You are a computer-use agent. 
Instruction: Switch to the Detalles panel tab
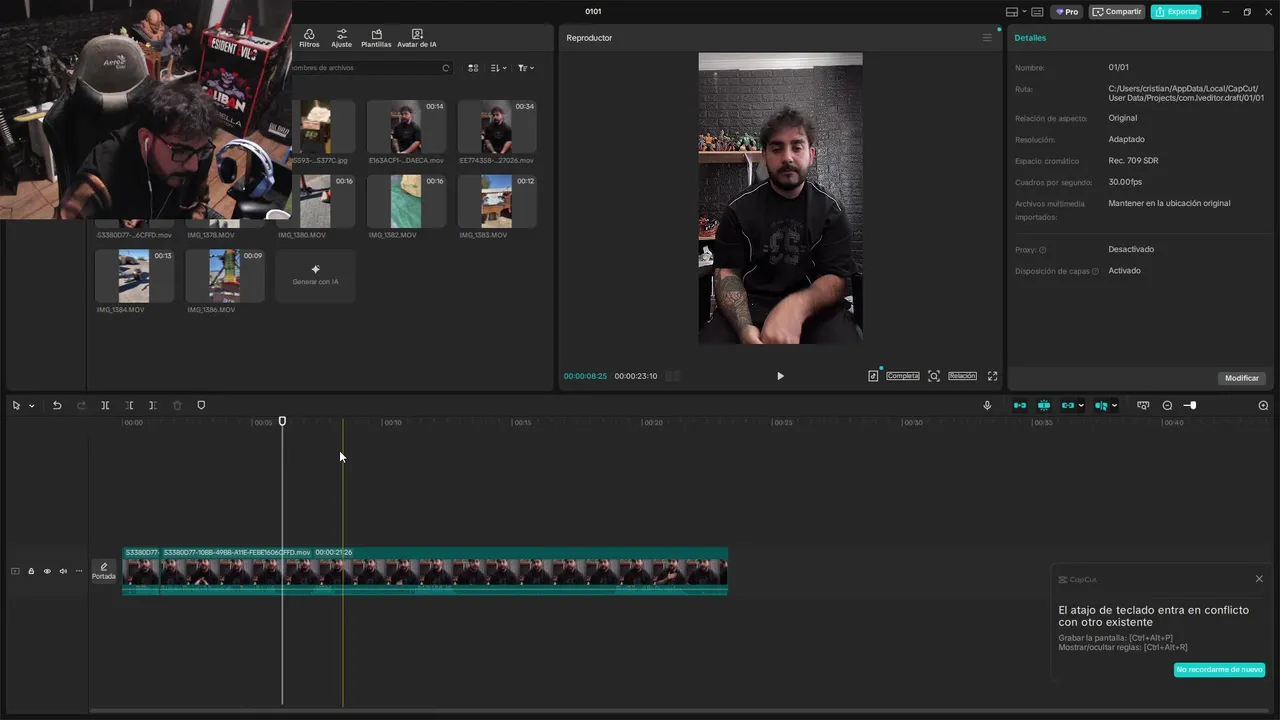(1030, 38)
